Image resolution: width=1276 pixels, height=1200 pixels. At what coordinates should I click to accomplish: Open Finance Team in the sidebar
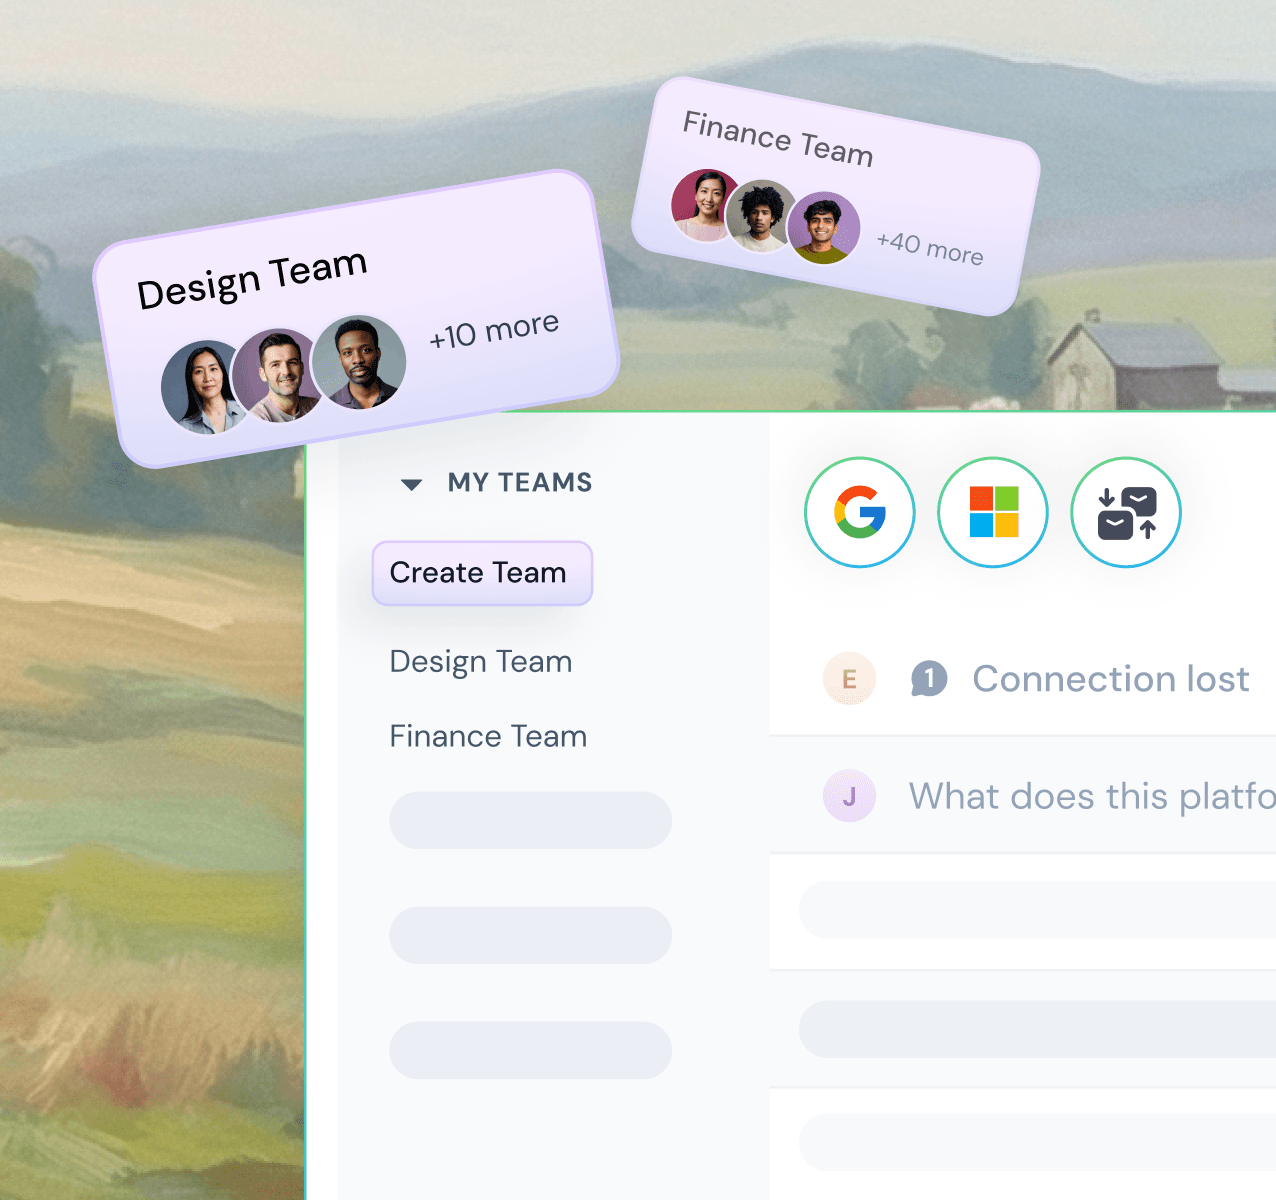pyautogui.click(x=488, y=736)
